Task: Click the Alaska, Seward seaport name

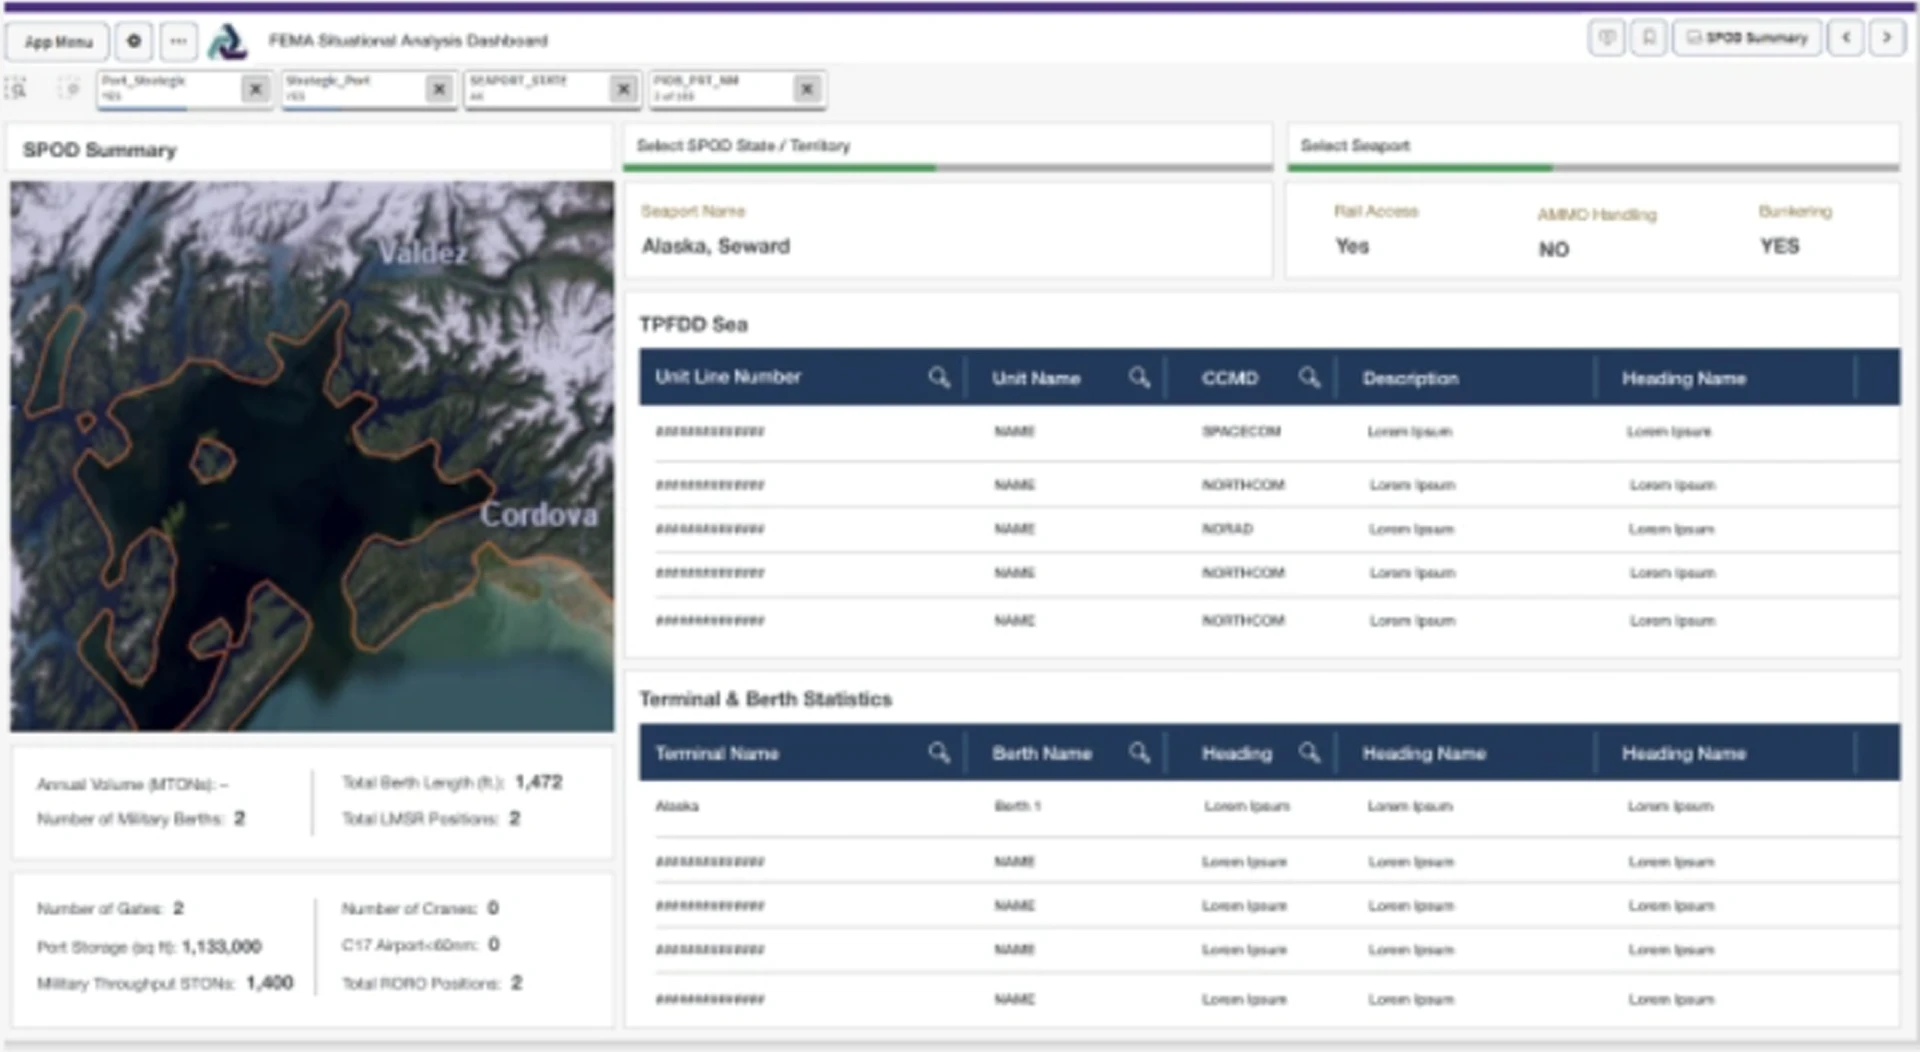Action: point(716,246)
